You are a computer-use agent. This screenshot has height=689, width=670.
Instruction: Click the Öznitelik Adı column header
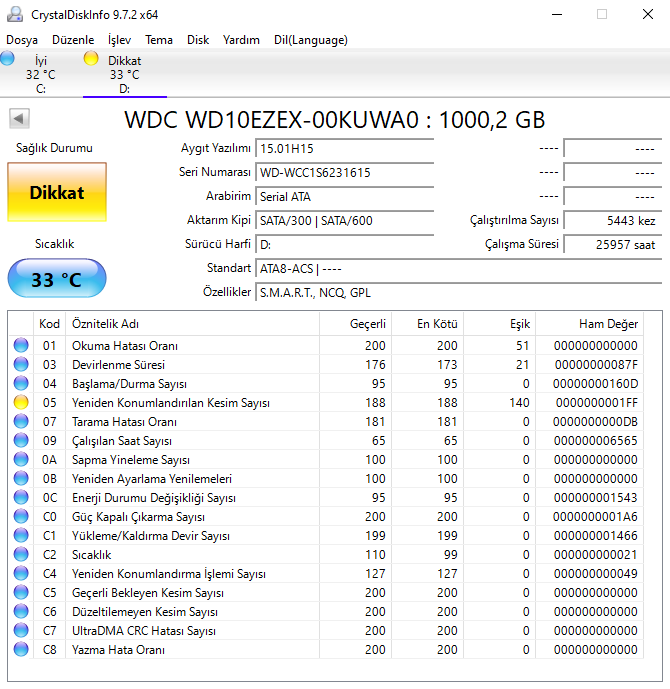click(192, 324)
